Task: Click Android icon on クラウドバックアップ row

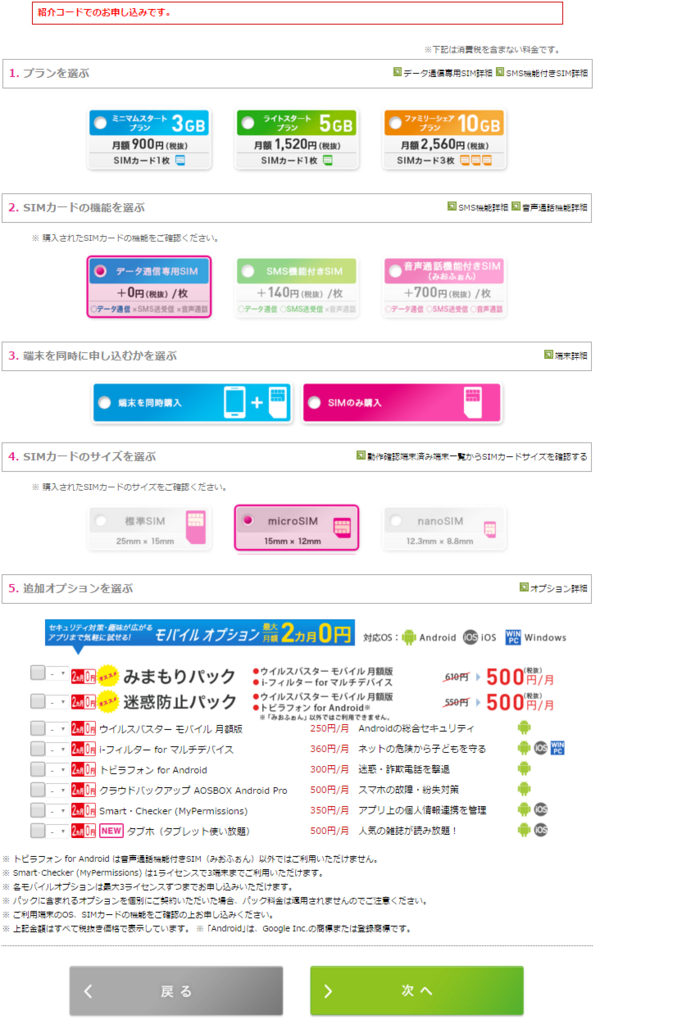Action: (524, 789)
